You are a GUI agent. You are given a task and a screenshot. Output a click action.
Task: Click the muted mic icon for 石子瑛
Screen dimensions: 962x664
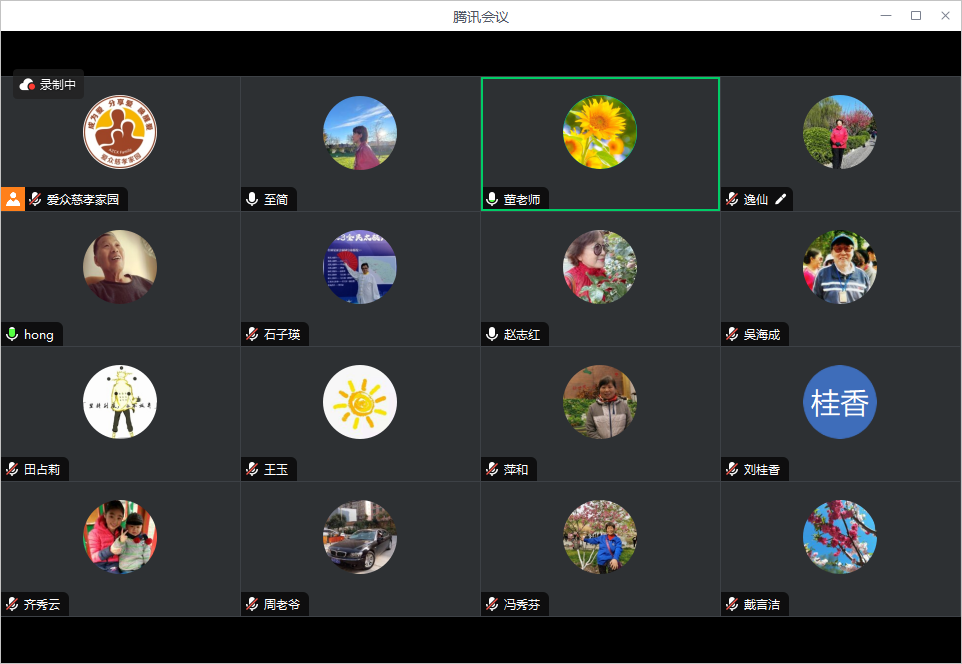(252, 334)
